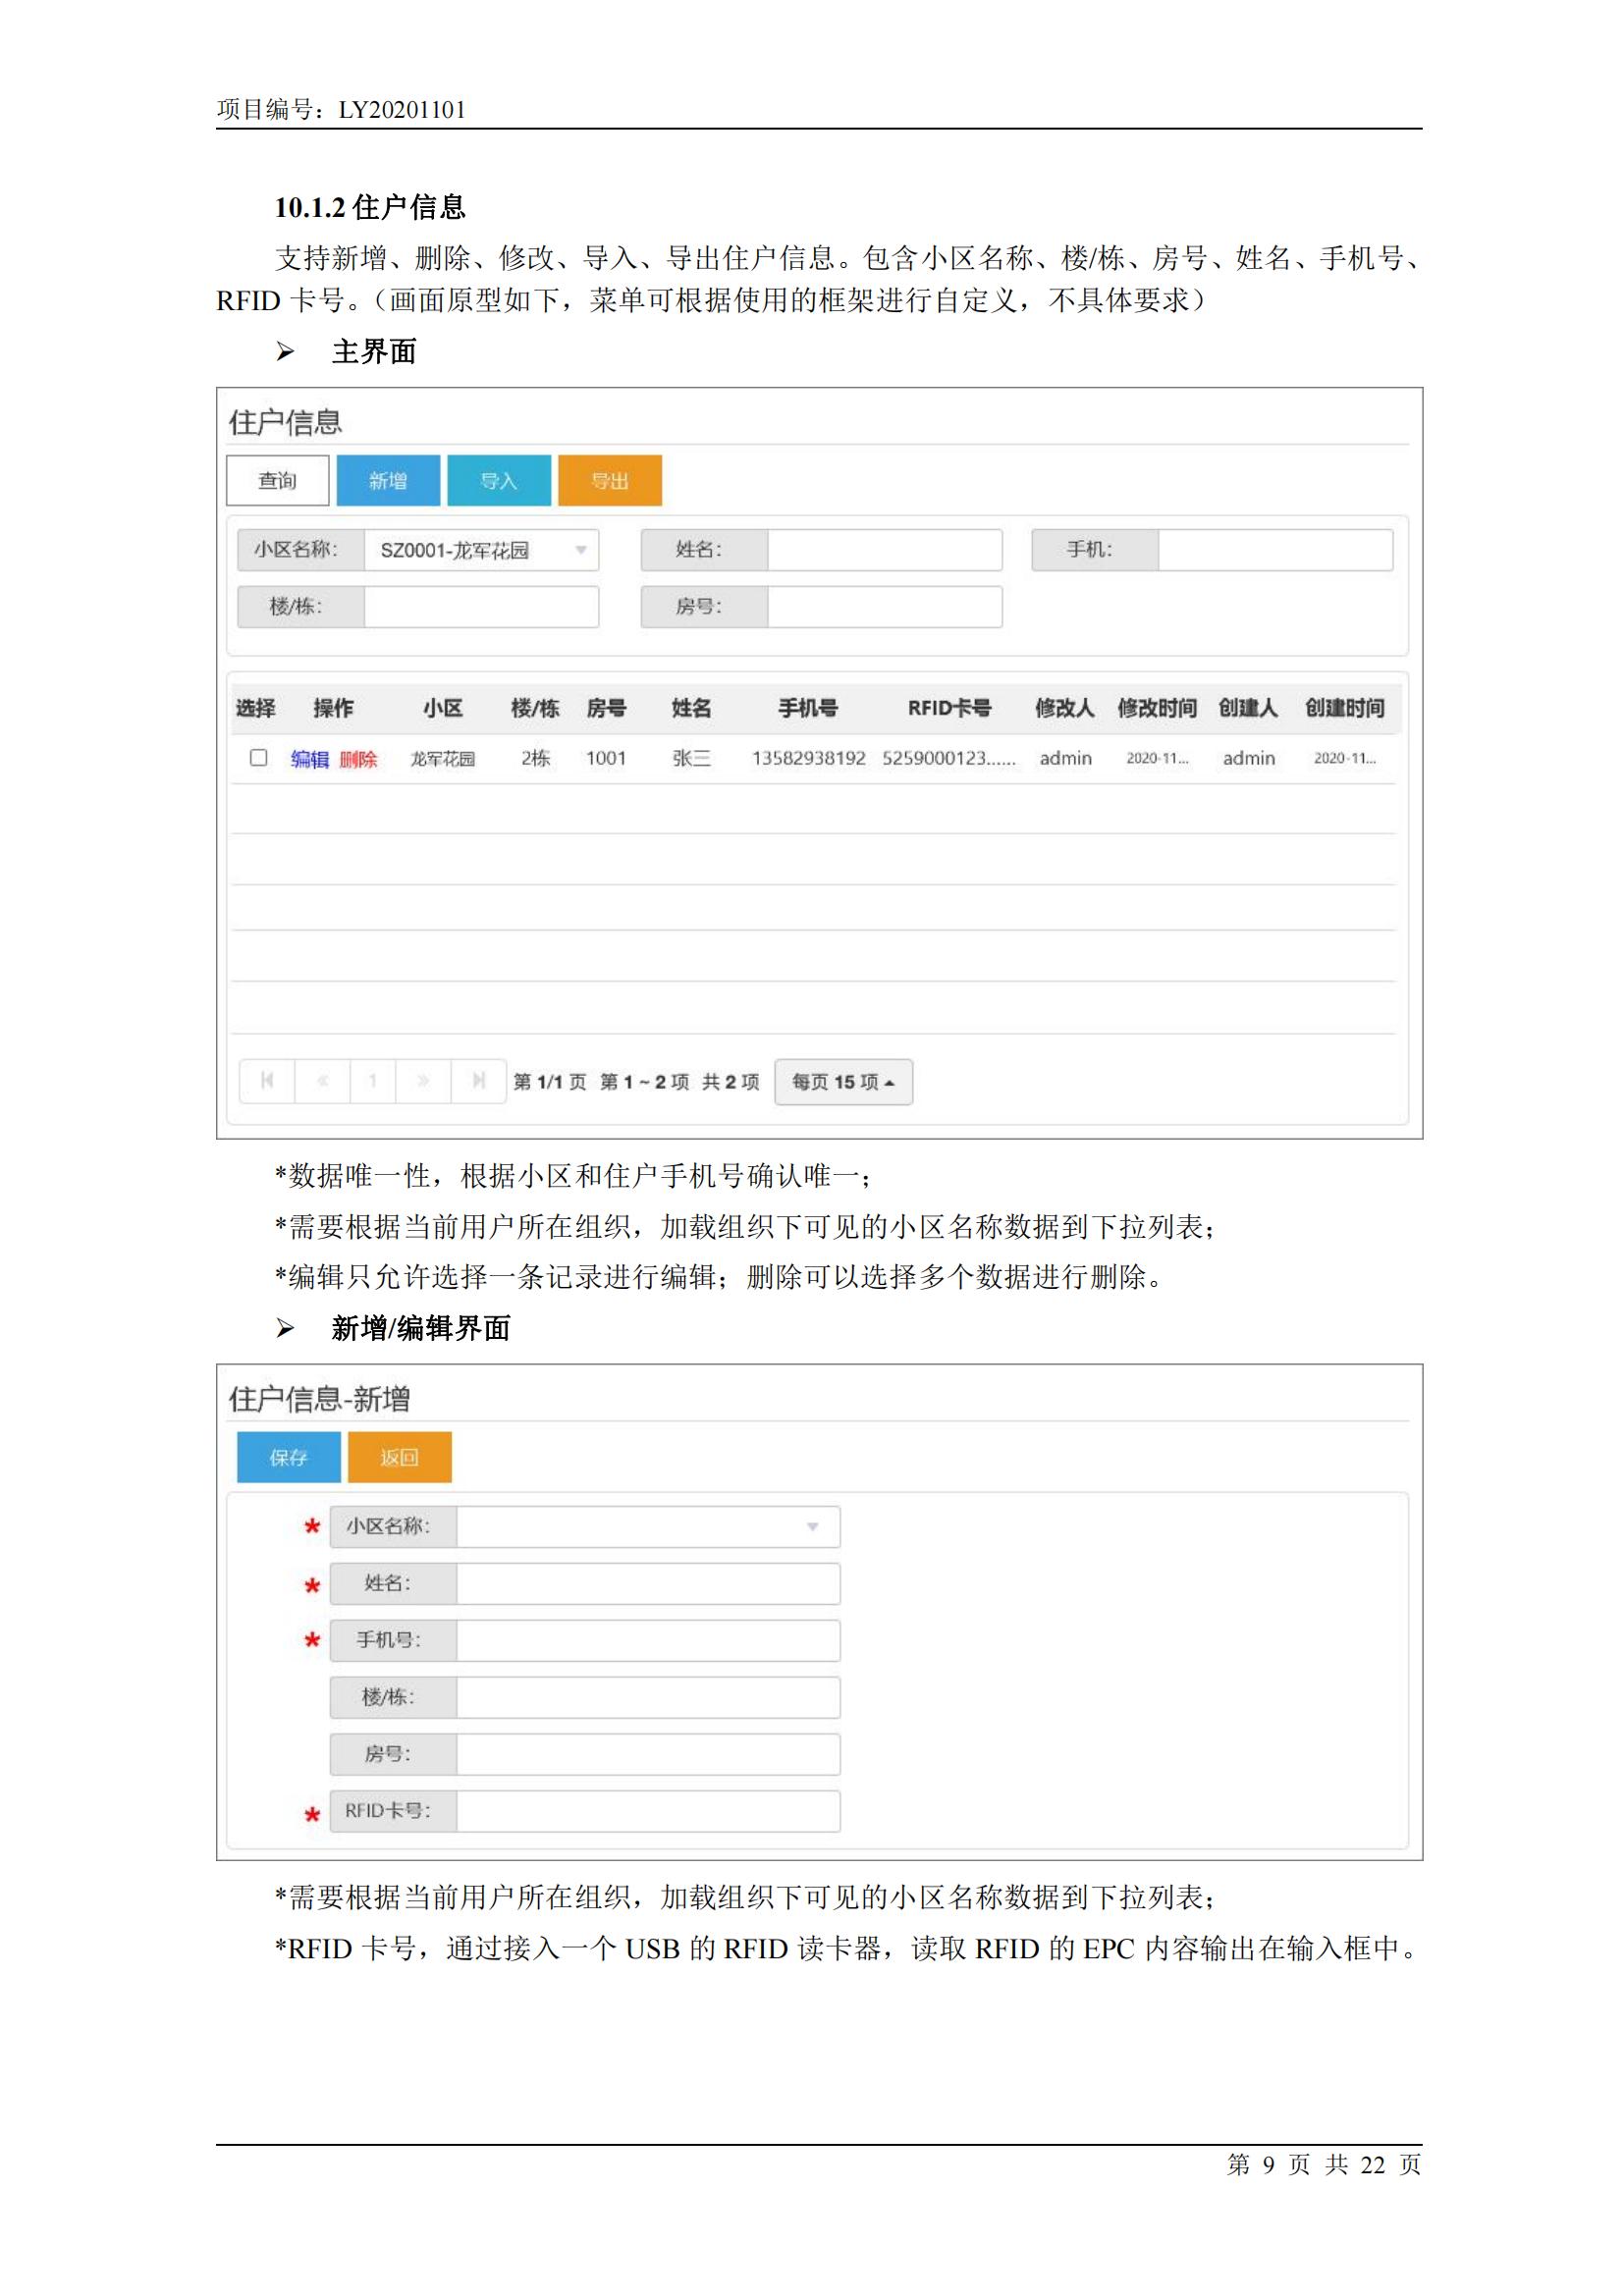Click the 手机号 input in 新增 form
This screenshot has height=2296, width=1624.
(648, 1641)
